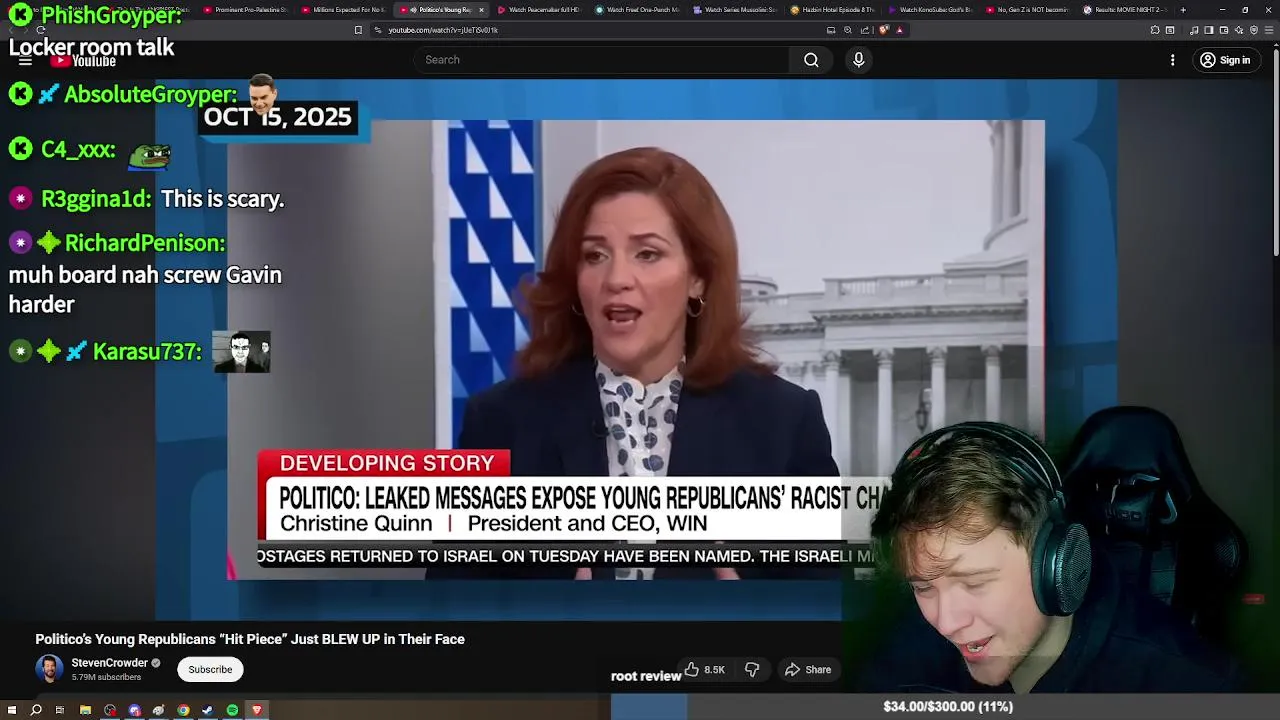The width and height of the screenshot is (1280, 720).
Task: Click video title Politico's Young Republicans Hit Piece
Action: coord(250,639)
